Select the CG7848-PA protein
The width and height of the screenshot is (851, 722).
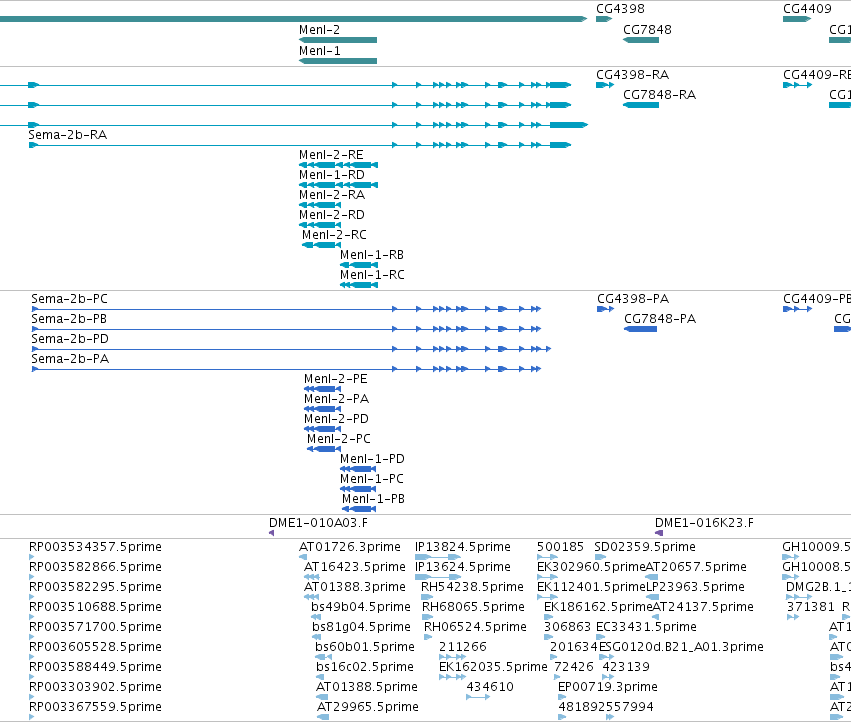click(640, 329)
